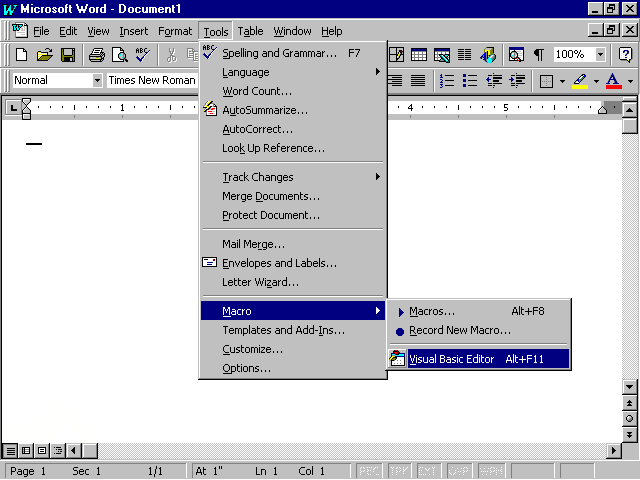Viewport: 640px width, 480px height.
Task: Open the highlight color dropdown arrow
Action: click(x=596, y=81)
